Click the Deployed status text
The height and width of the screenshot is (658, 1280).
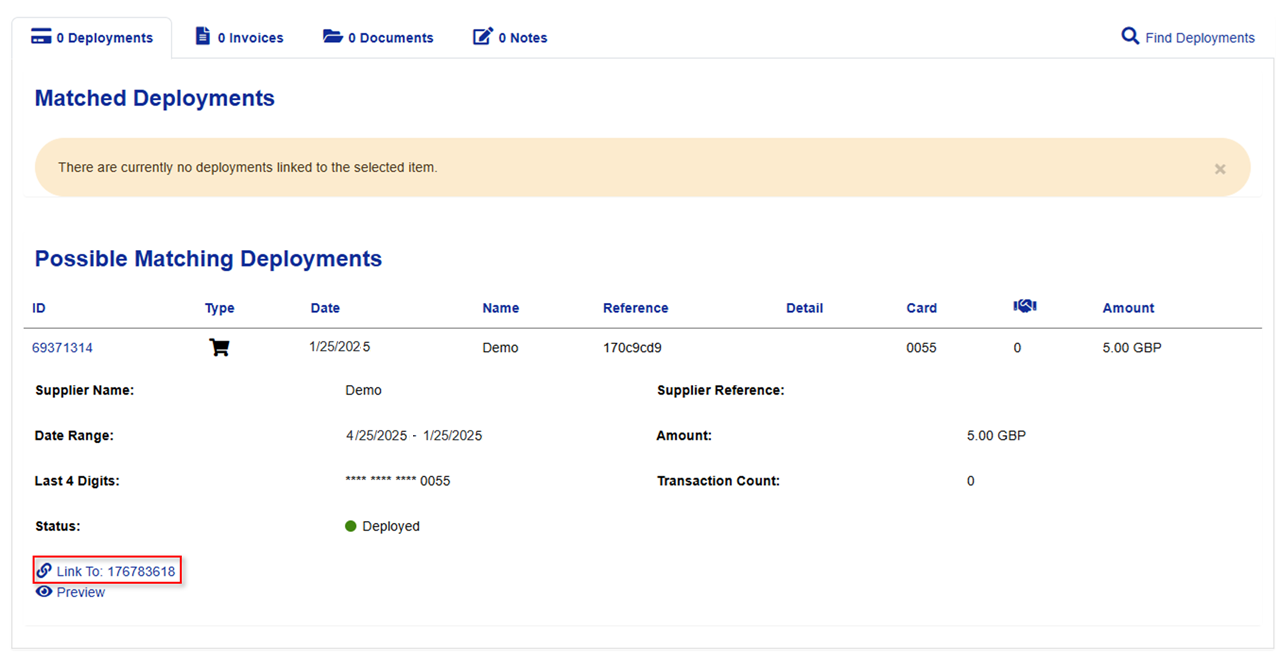tap(391, 526)
